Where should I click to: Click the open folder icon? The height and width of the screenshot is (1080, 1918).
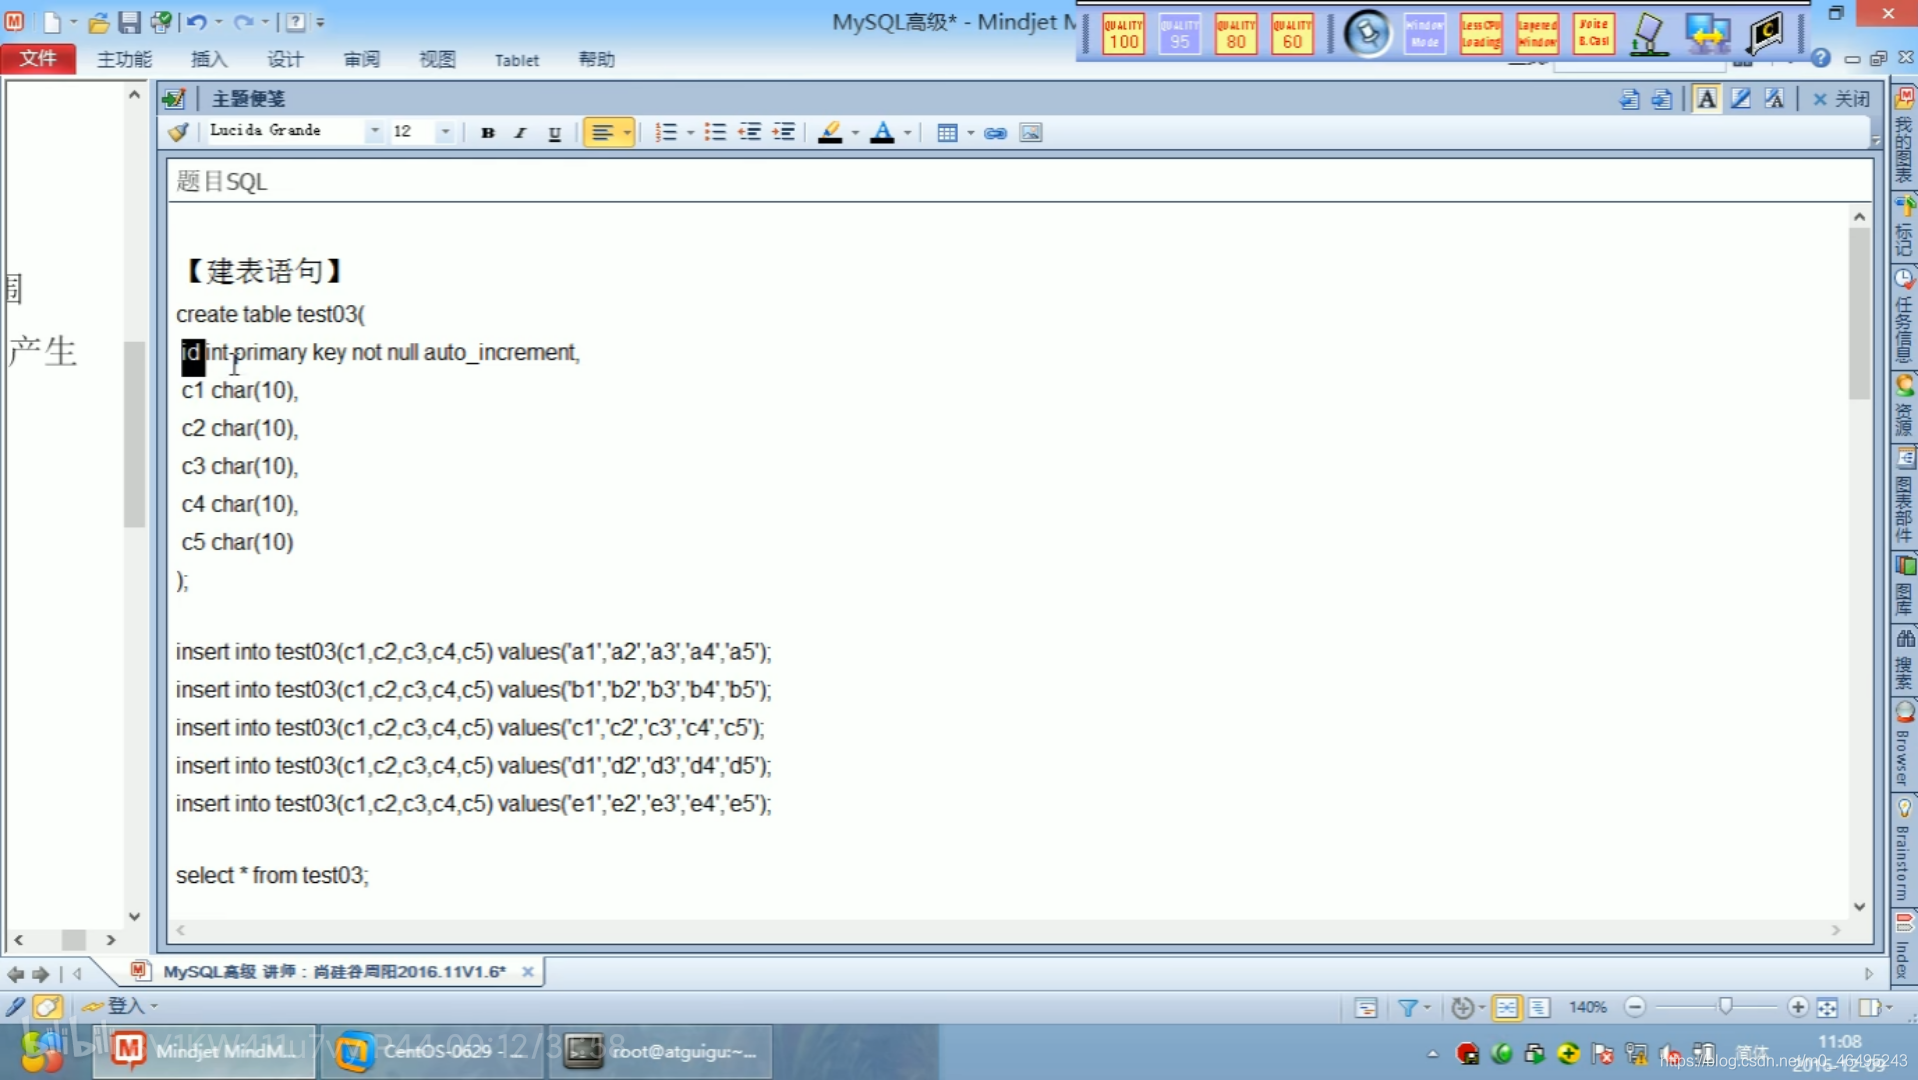click(98, 21)
